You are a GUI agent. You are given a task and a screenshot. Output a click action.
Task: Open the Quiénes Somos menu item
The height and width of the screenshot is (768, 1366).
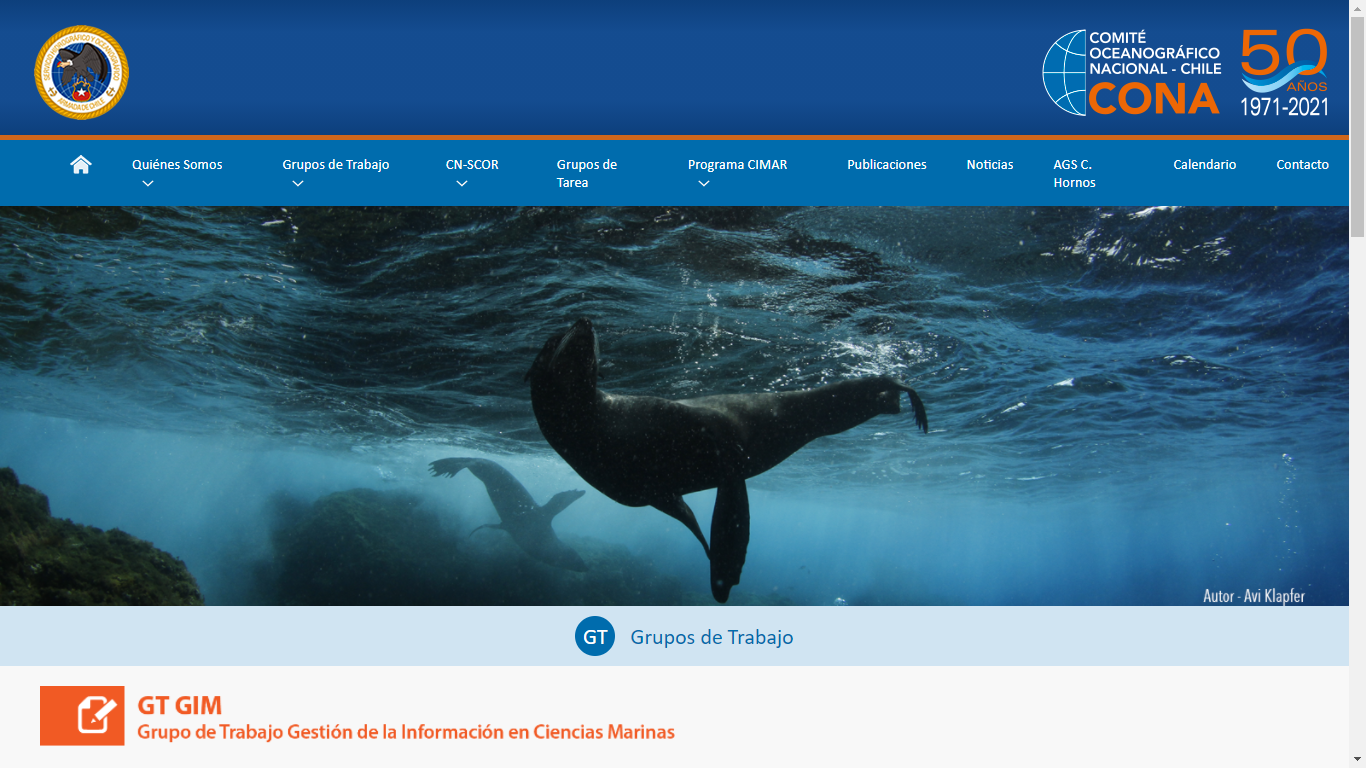(x=177, y=165)
